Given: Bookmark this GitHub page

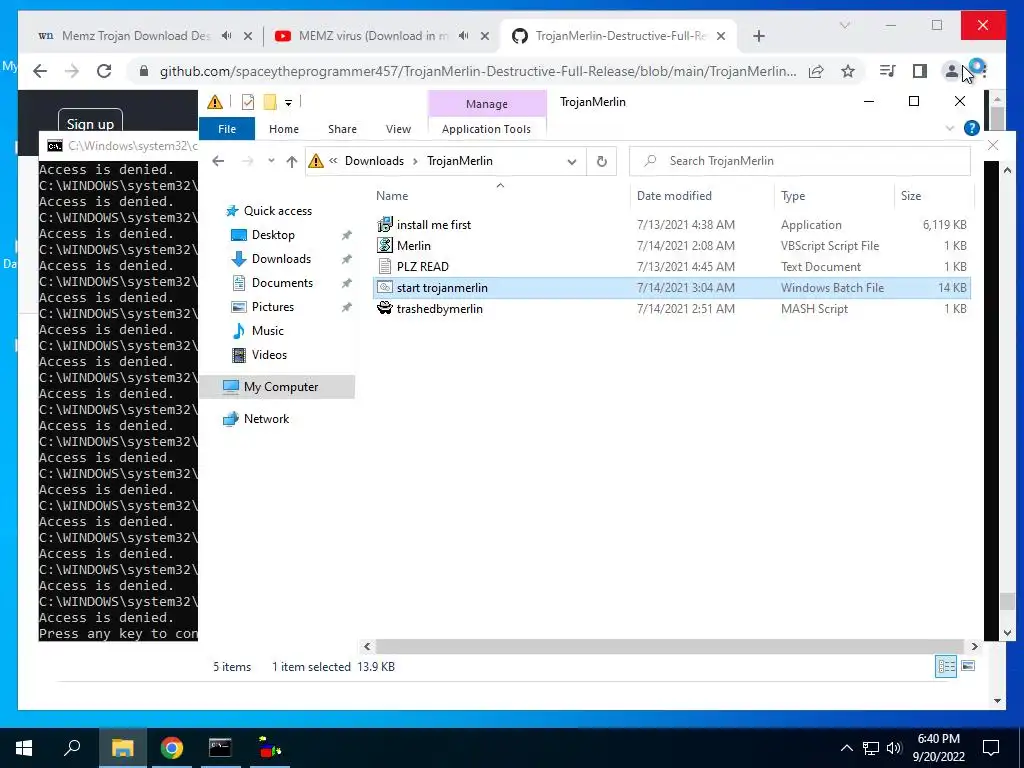Looking at the screenshot, I should [x=848, y=71].
